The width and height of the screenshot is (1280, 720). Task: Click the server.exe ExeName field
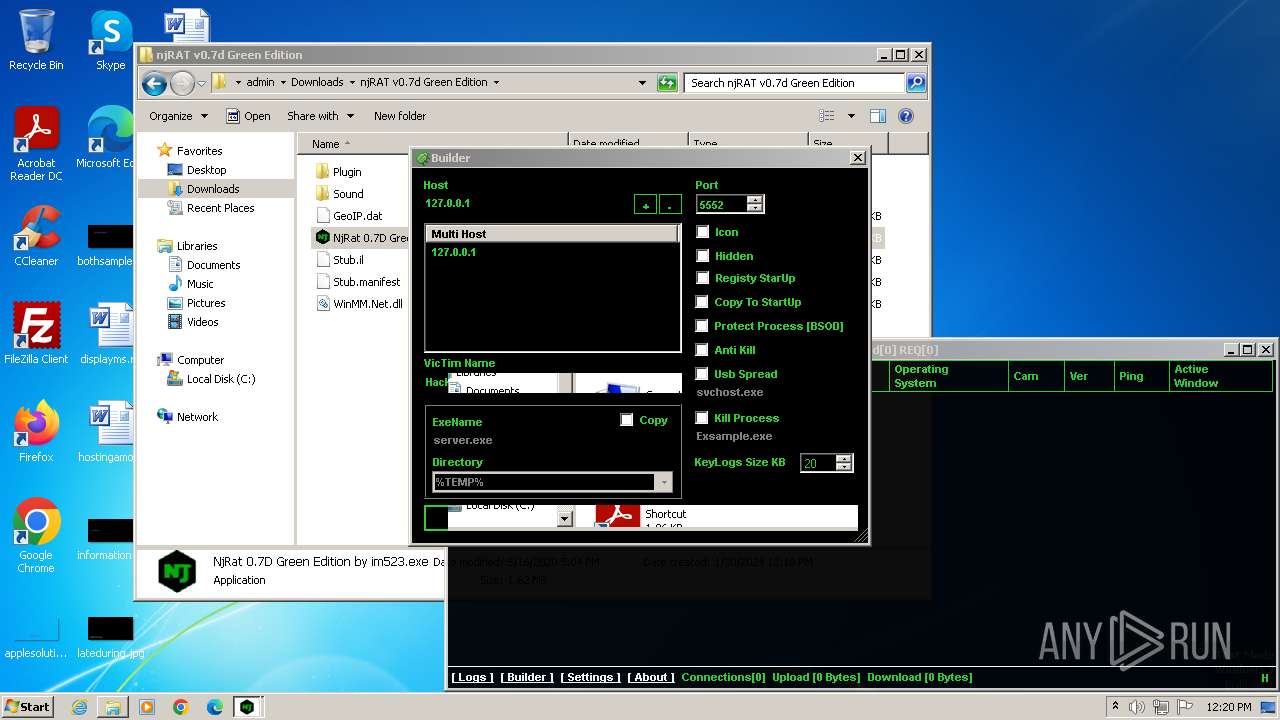[463, 440]
